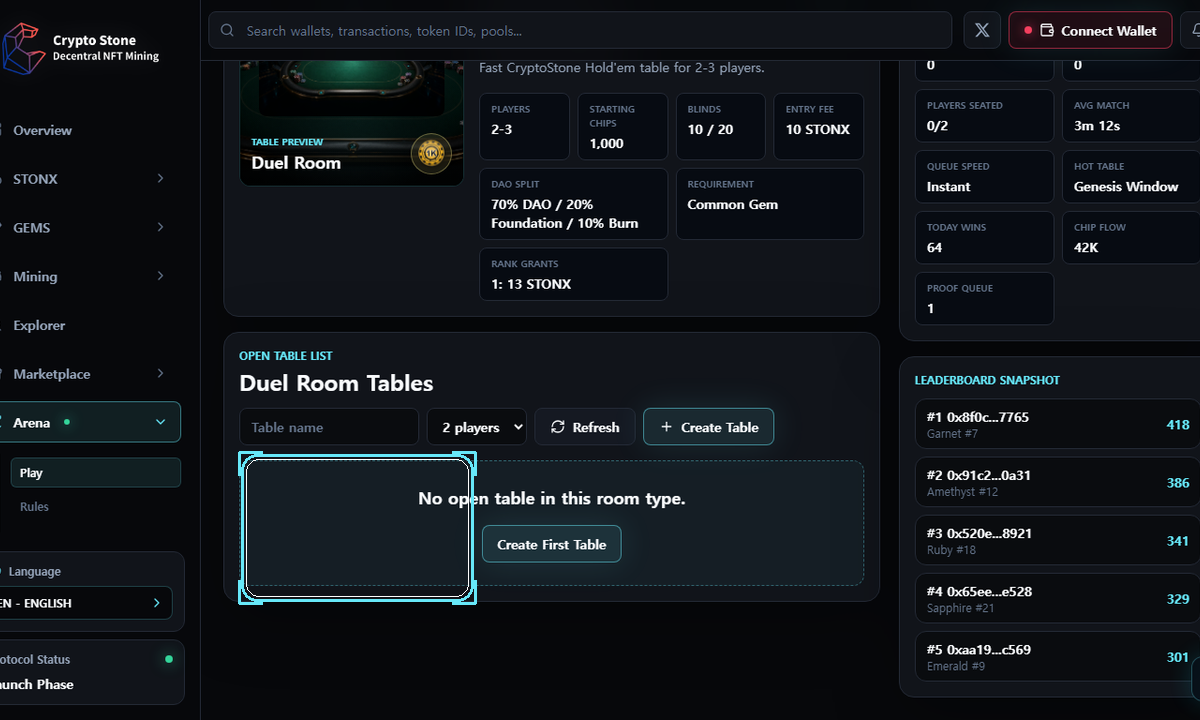The width and height of the screenshot is (1200, 720).
Task: Click the Connect Wallet button
Action: tap(1089, 31)
